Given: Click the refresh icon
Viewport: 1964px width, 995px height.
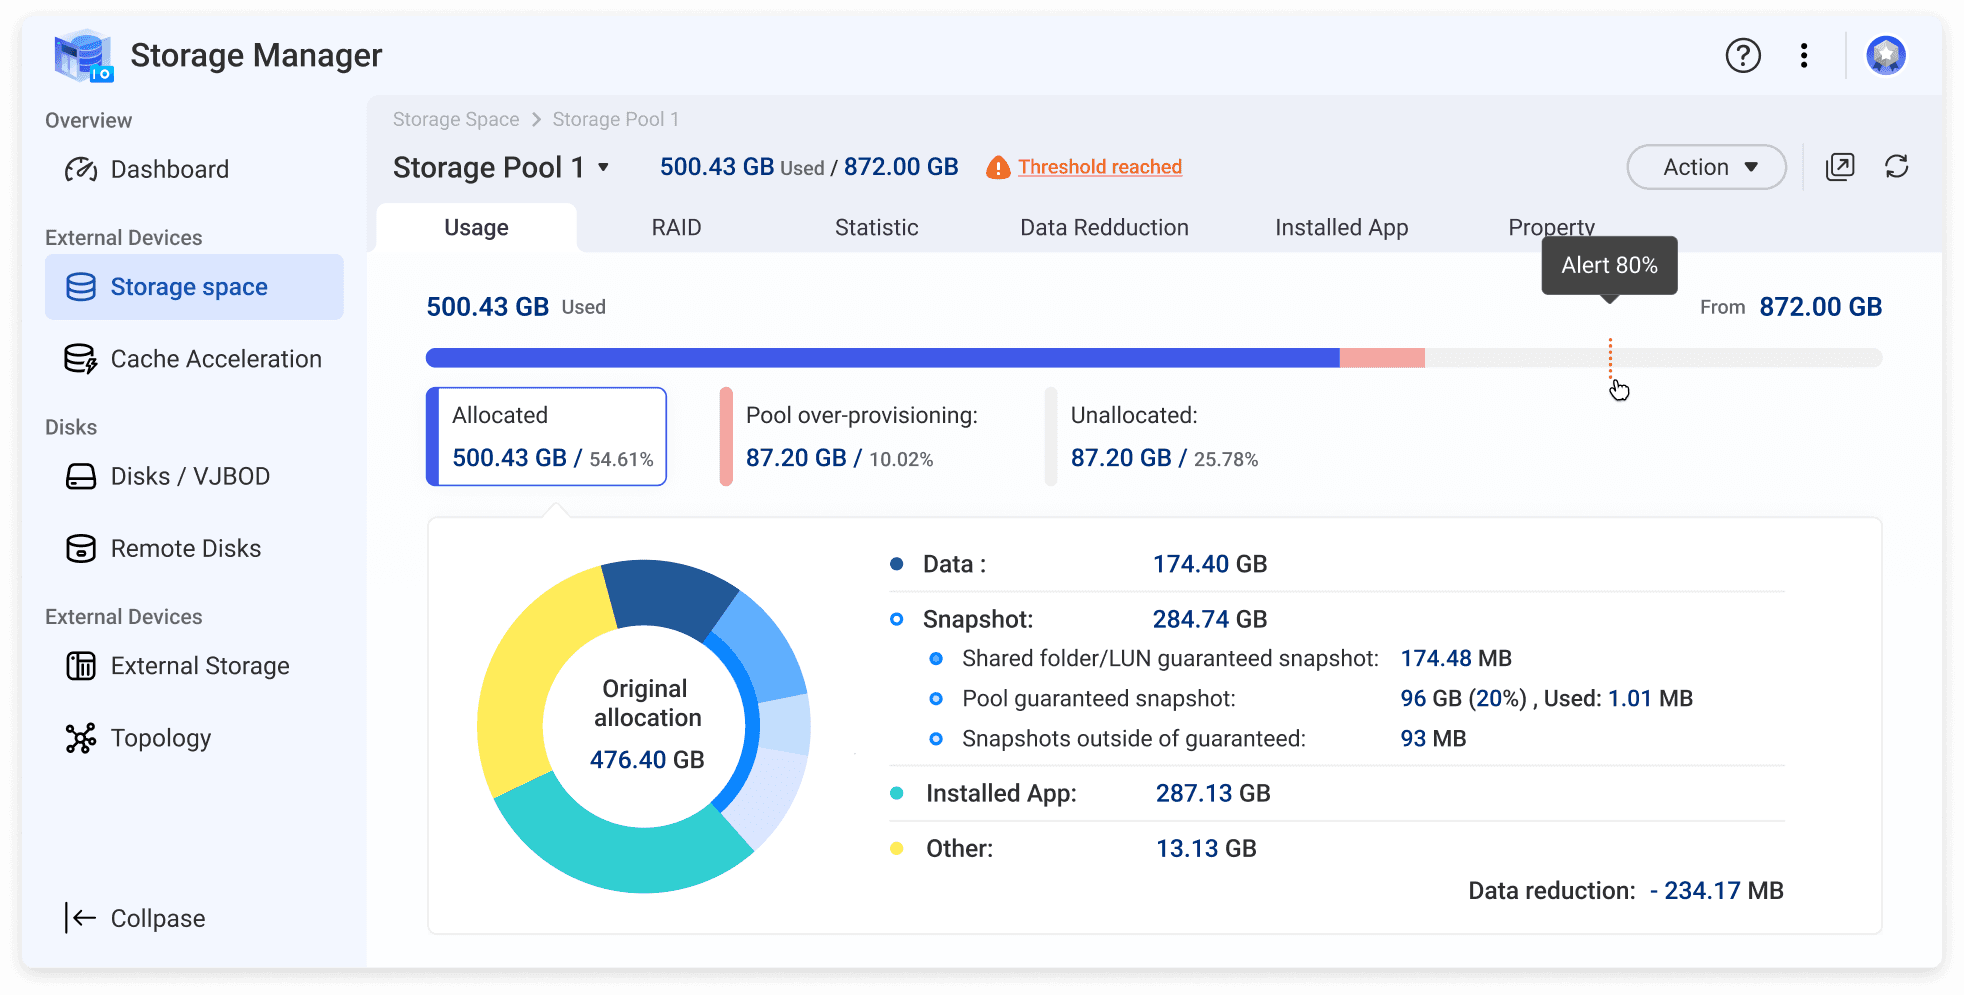Looking at the screenshot, I should coord(1897,167).
